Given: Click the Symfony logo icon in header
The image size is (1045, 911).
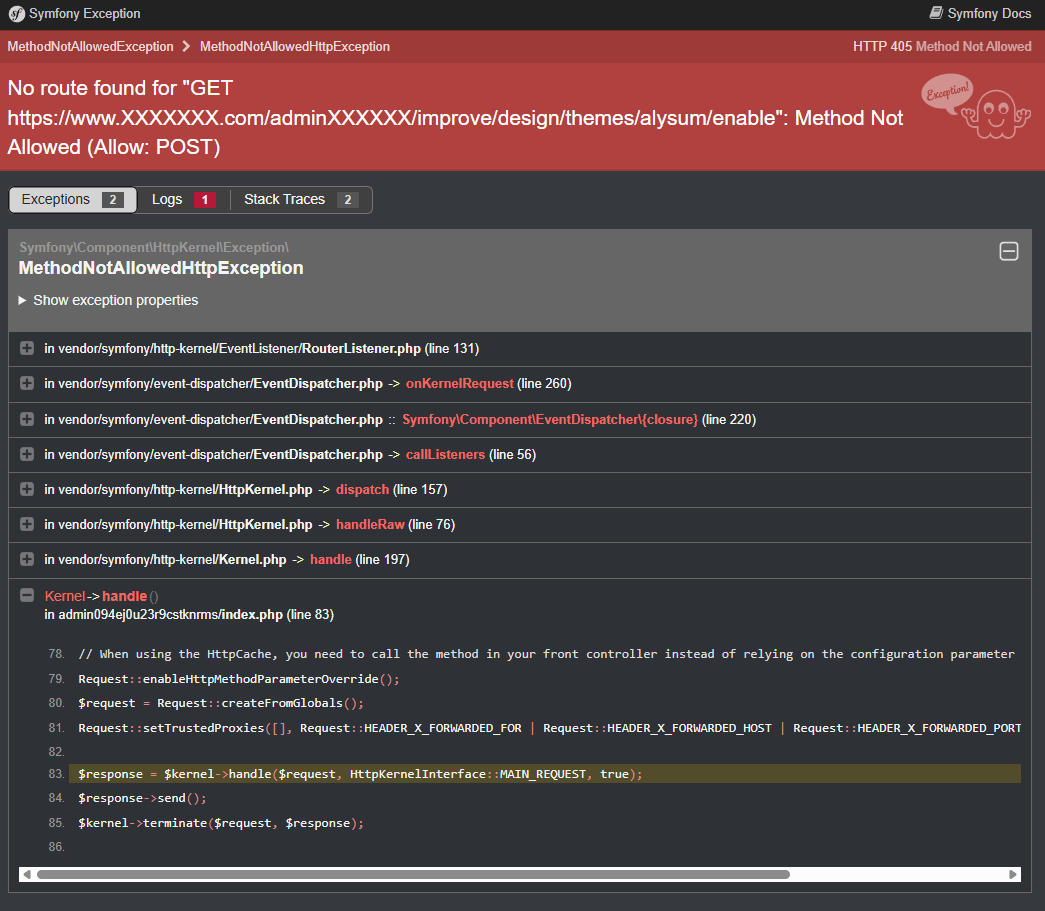Looking at the screenshot, I should coord(16,14).
